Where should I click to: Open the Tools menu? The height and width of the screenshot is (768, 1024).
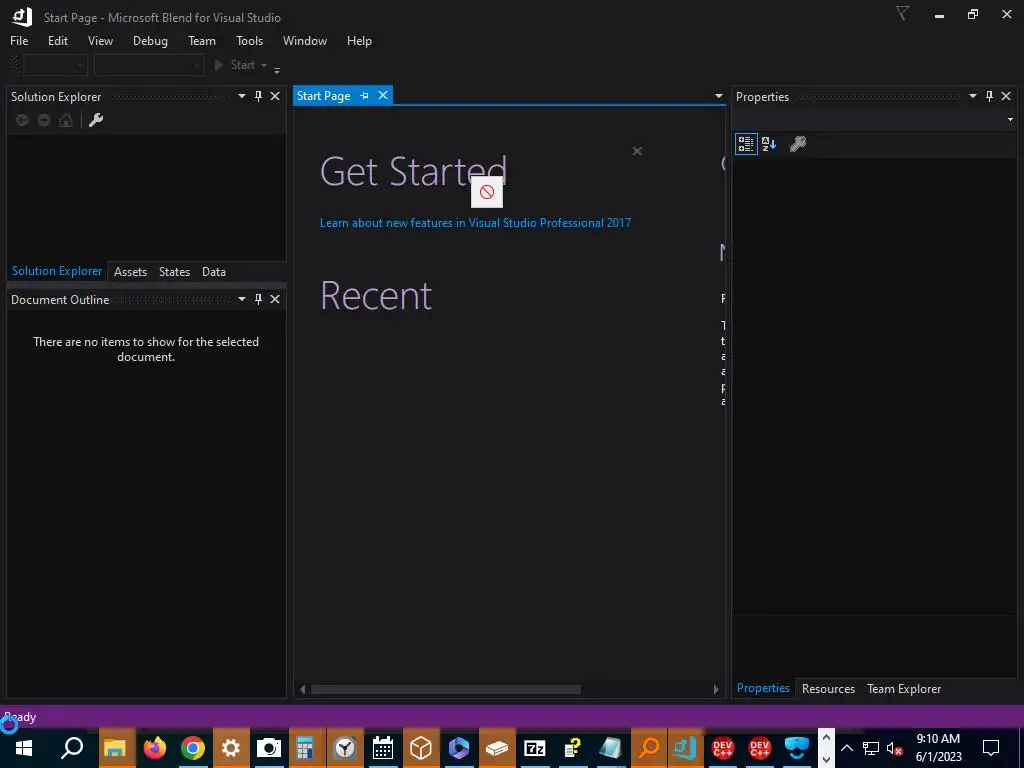249,40
